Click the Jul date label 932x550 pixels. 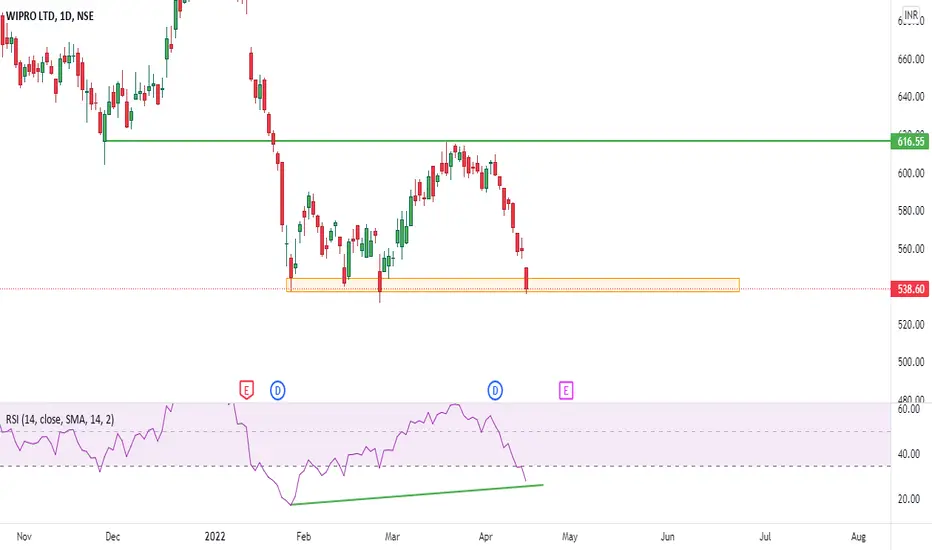(765, 536)
